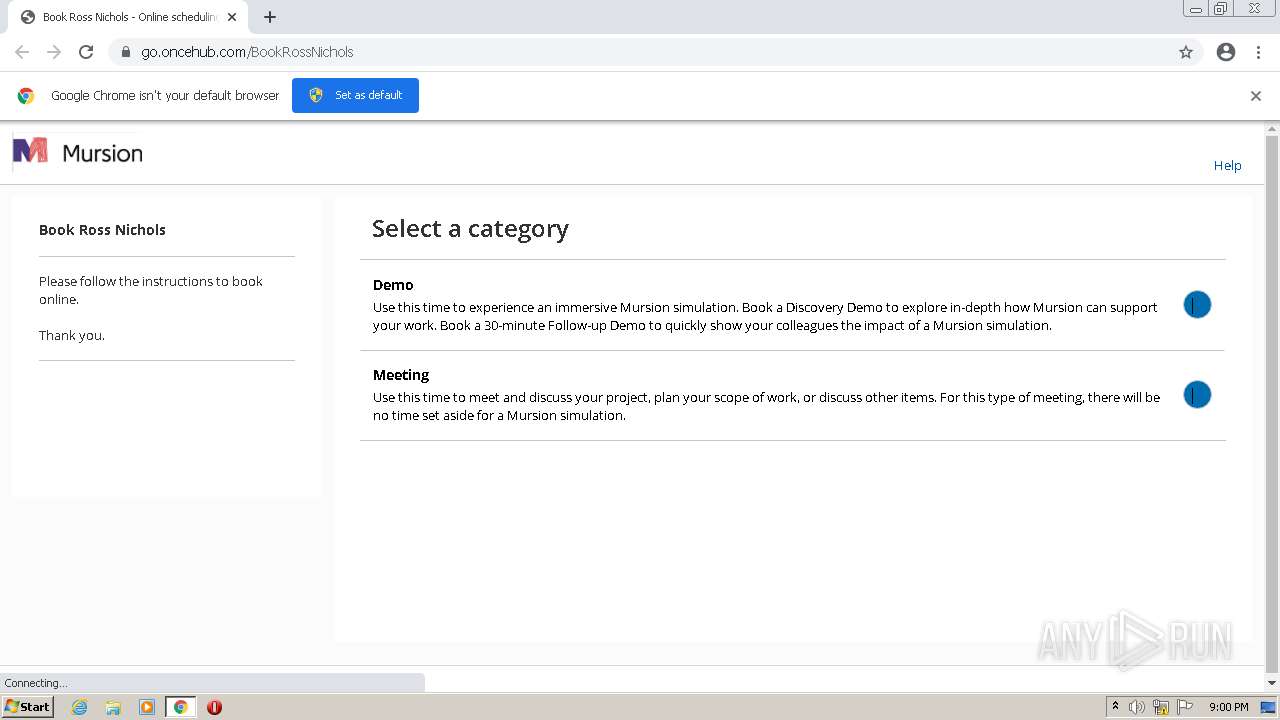Select the Book Ross Nichols browser tab
This screenshot has height=720, width=1280.
coord(128,17)
